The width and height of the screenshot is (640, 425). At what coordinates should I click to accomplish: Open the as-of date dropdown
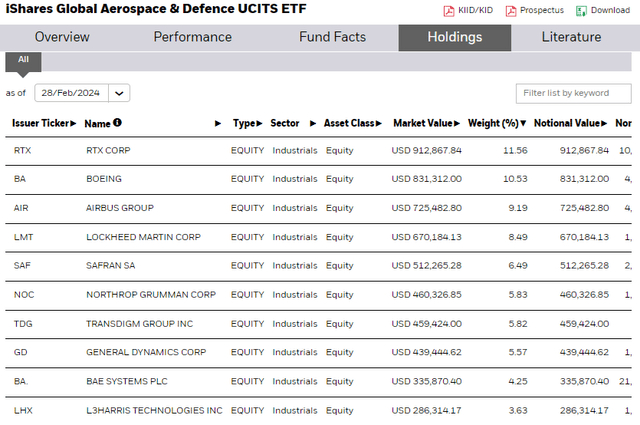(x=120, y=93)
